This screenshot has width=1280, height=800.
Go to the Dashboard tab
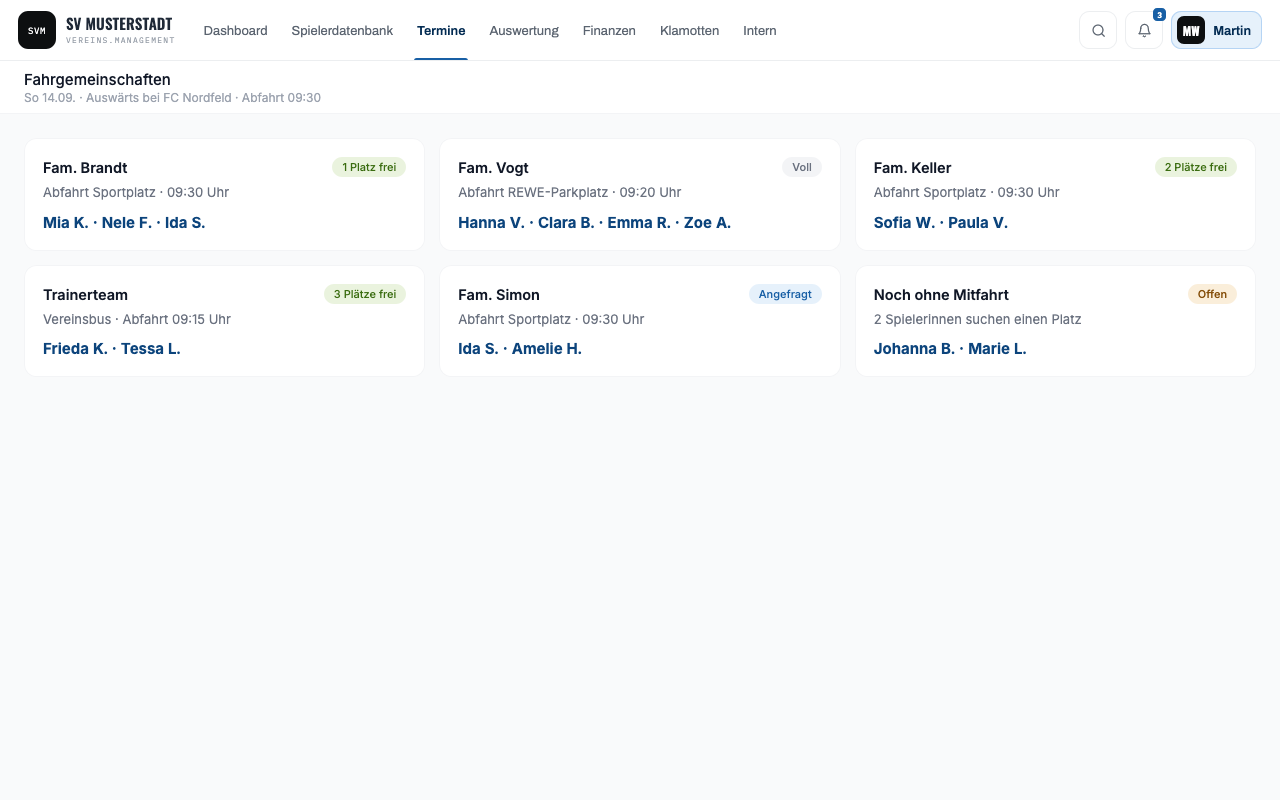click(235, 31)
